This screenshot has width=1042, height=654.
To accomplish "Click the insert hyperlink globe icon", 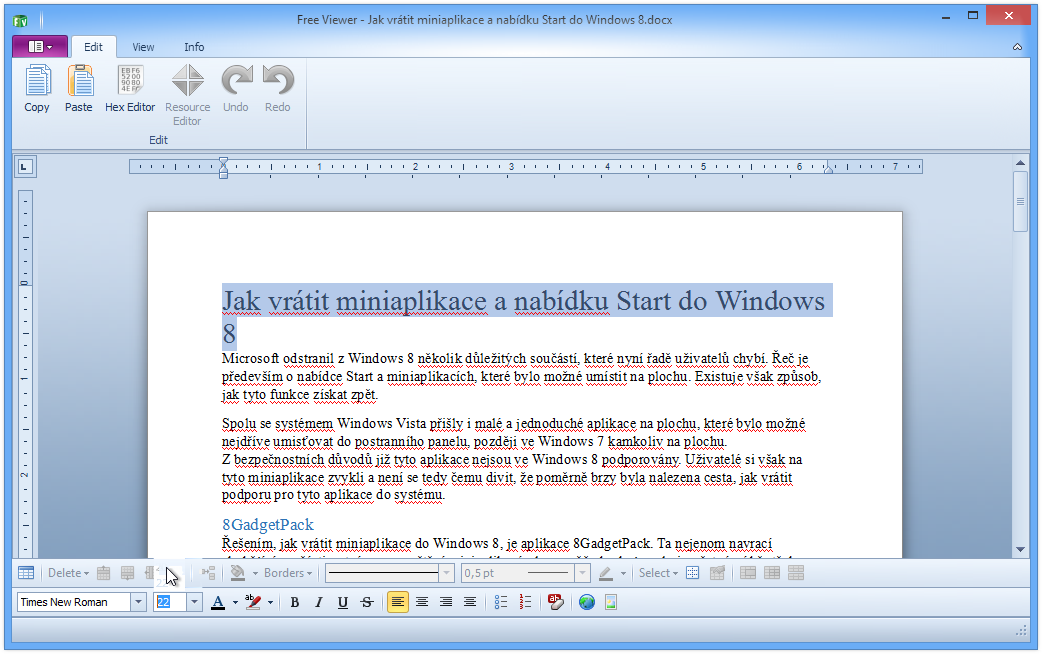I will 587,602.
